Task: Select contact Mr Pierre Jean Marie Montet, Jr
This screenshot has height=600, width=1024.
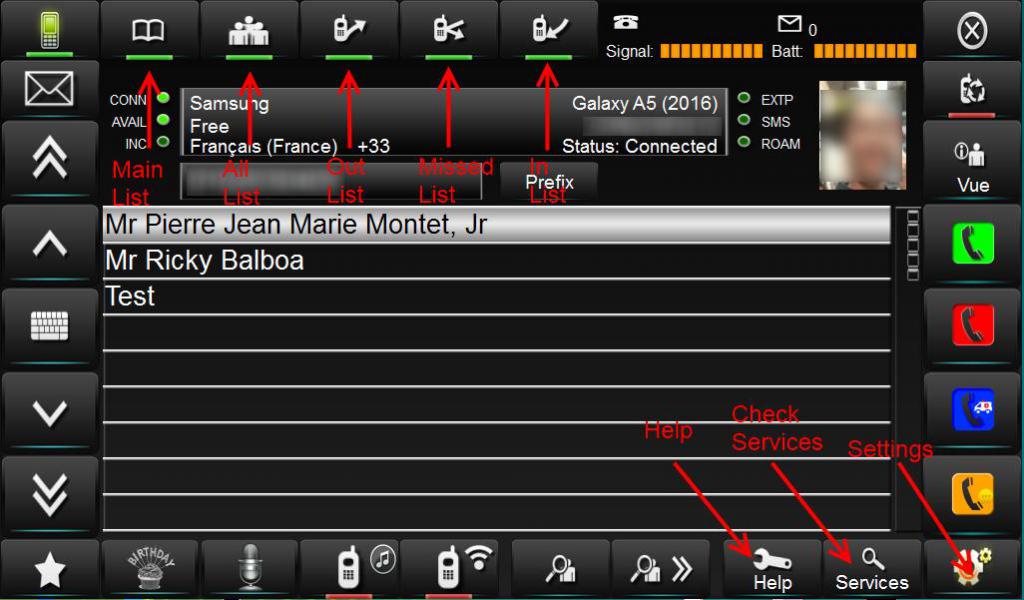Action: [496, 225]
